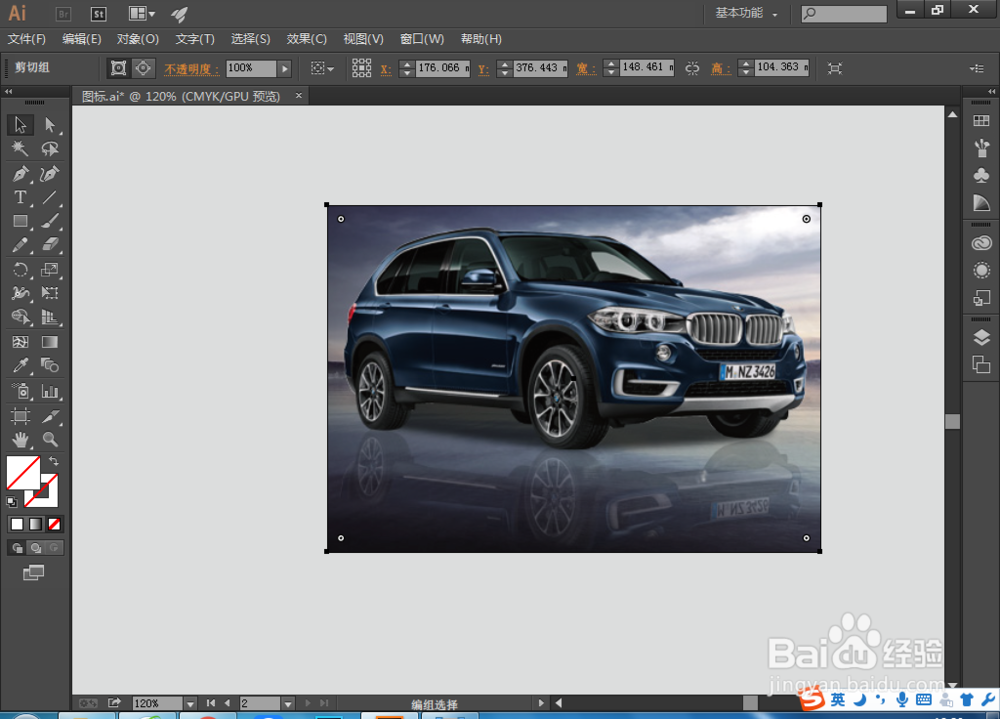Click the 不透明度 opacity label link
The height and width of the screenshot is (719, 1000).
190,69
